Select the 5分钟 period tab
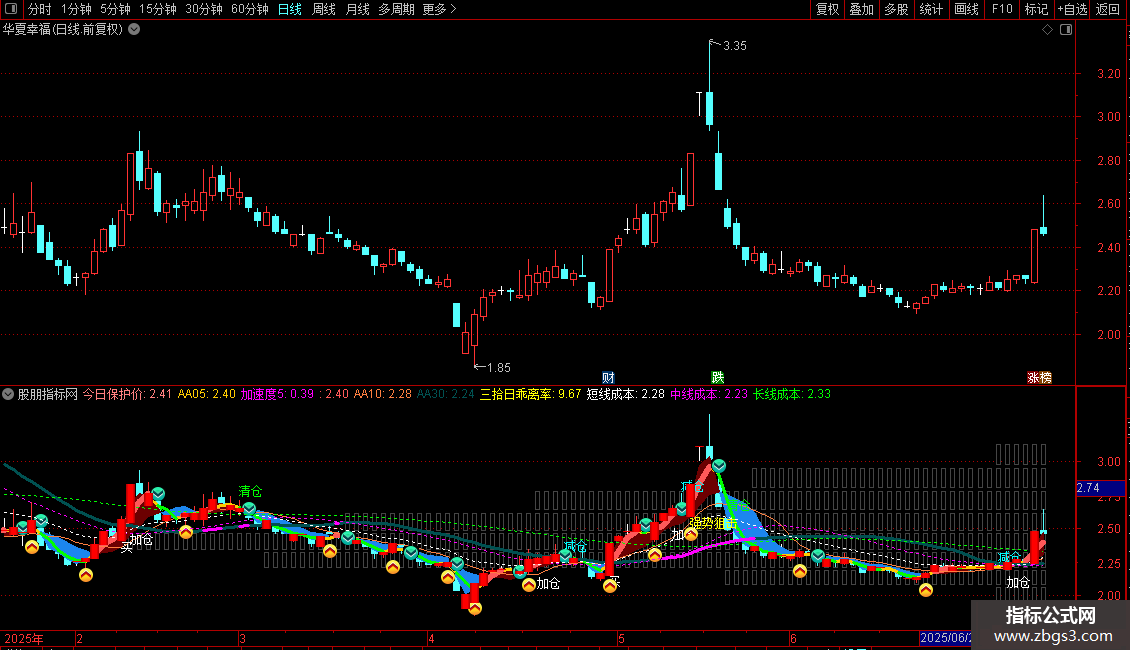This screenshot has width=1130, height=650. 115,9
